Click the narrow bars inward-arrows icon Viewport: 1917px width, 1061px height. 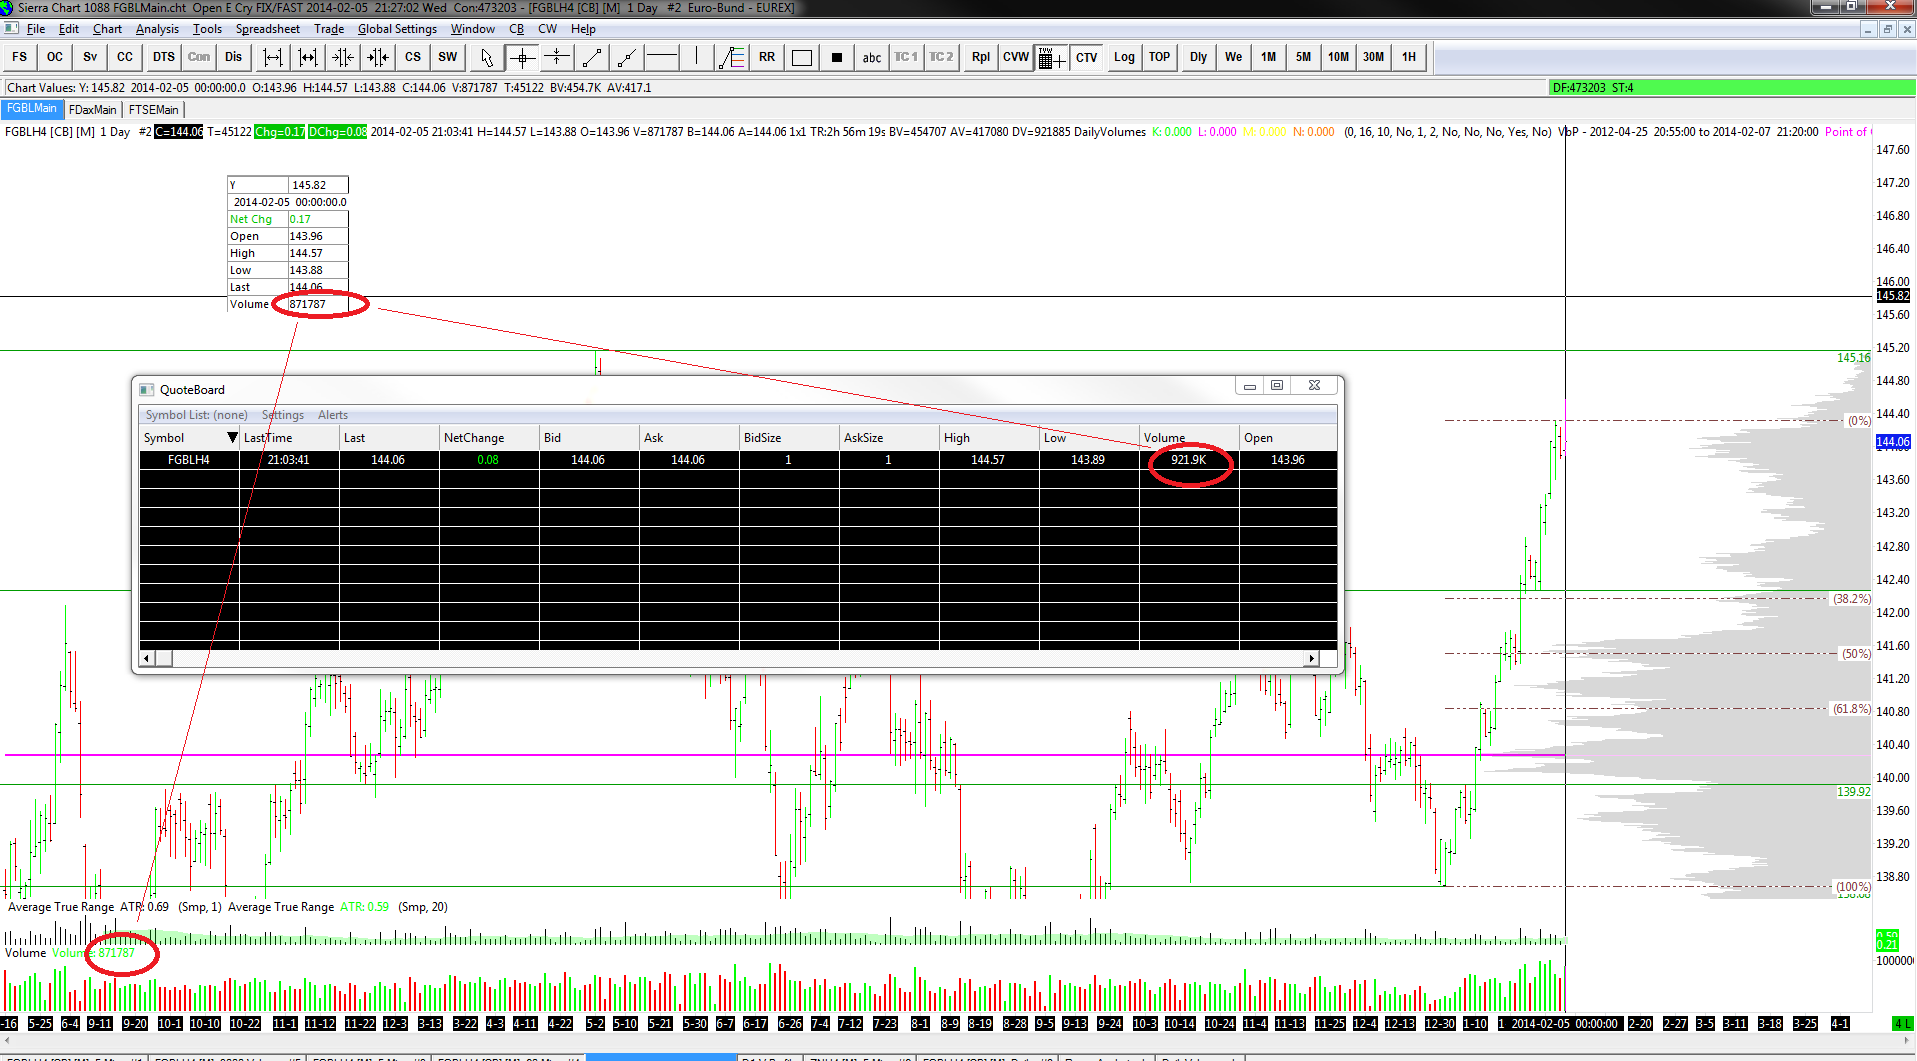(x=343, y=57)
